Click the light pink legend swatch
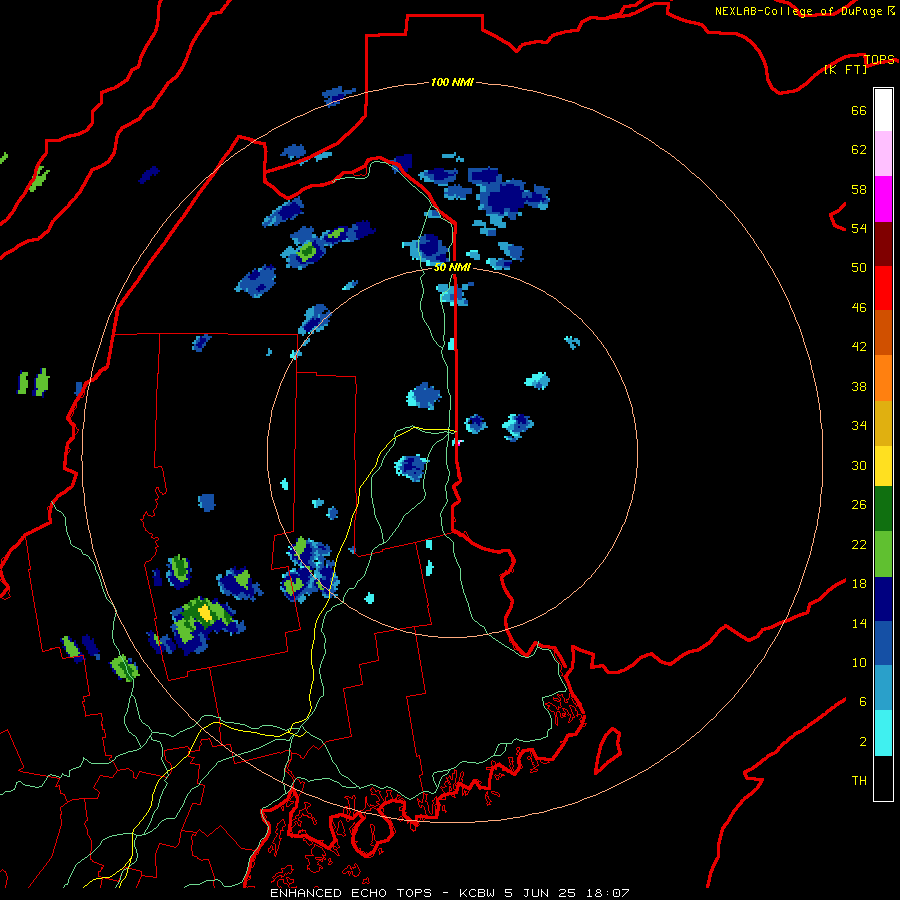The image size is (900, 900). 883,153
